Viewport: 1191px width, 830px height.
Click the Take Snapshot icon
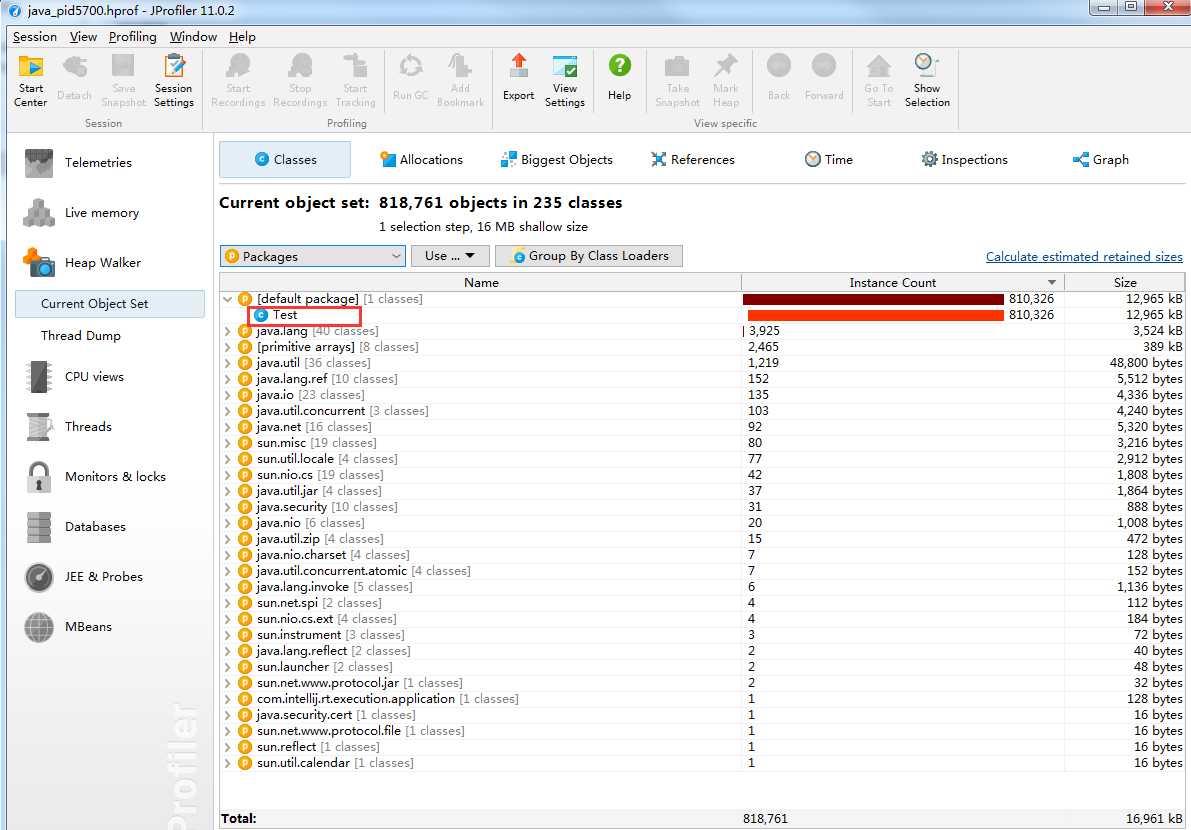[678, 80]
